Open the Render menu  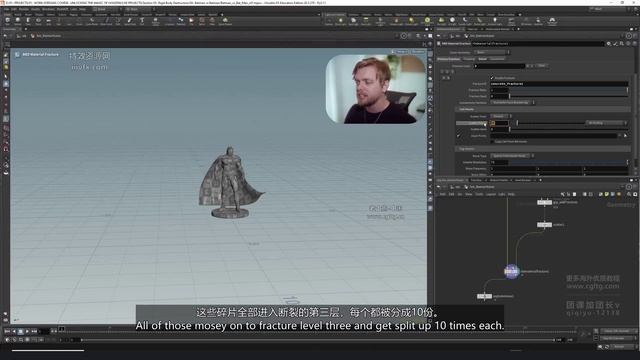tap(24, 9)
